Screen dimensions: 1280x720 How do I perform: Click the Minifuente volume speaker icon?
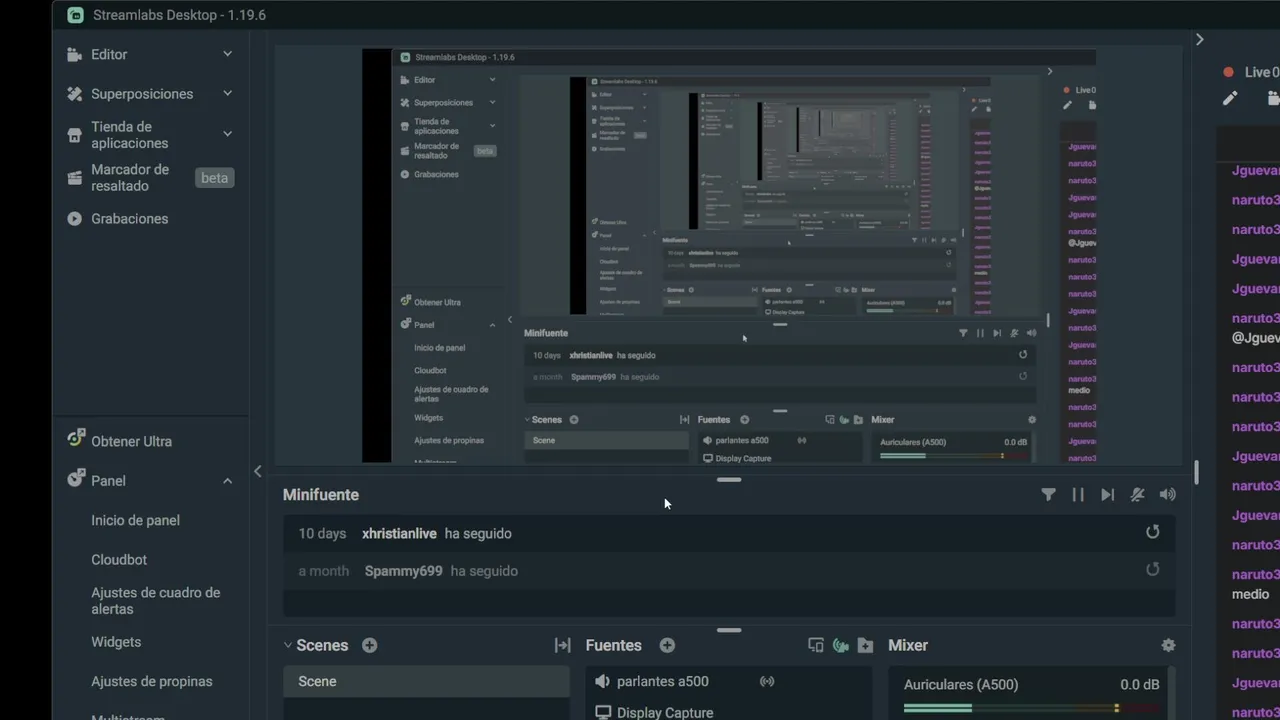point(1167,494)
